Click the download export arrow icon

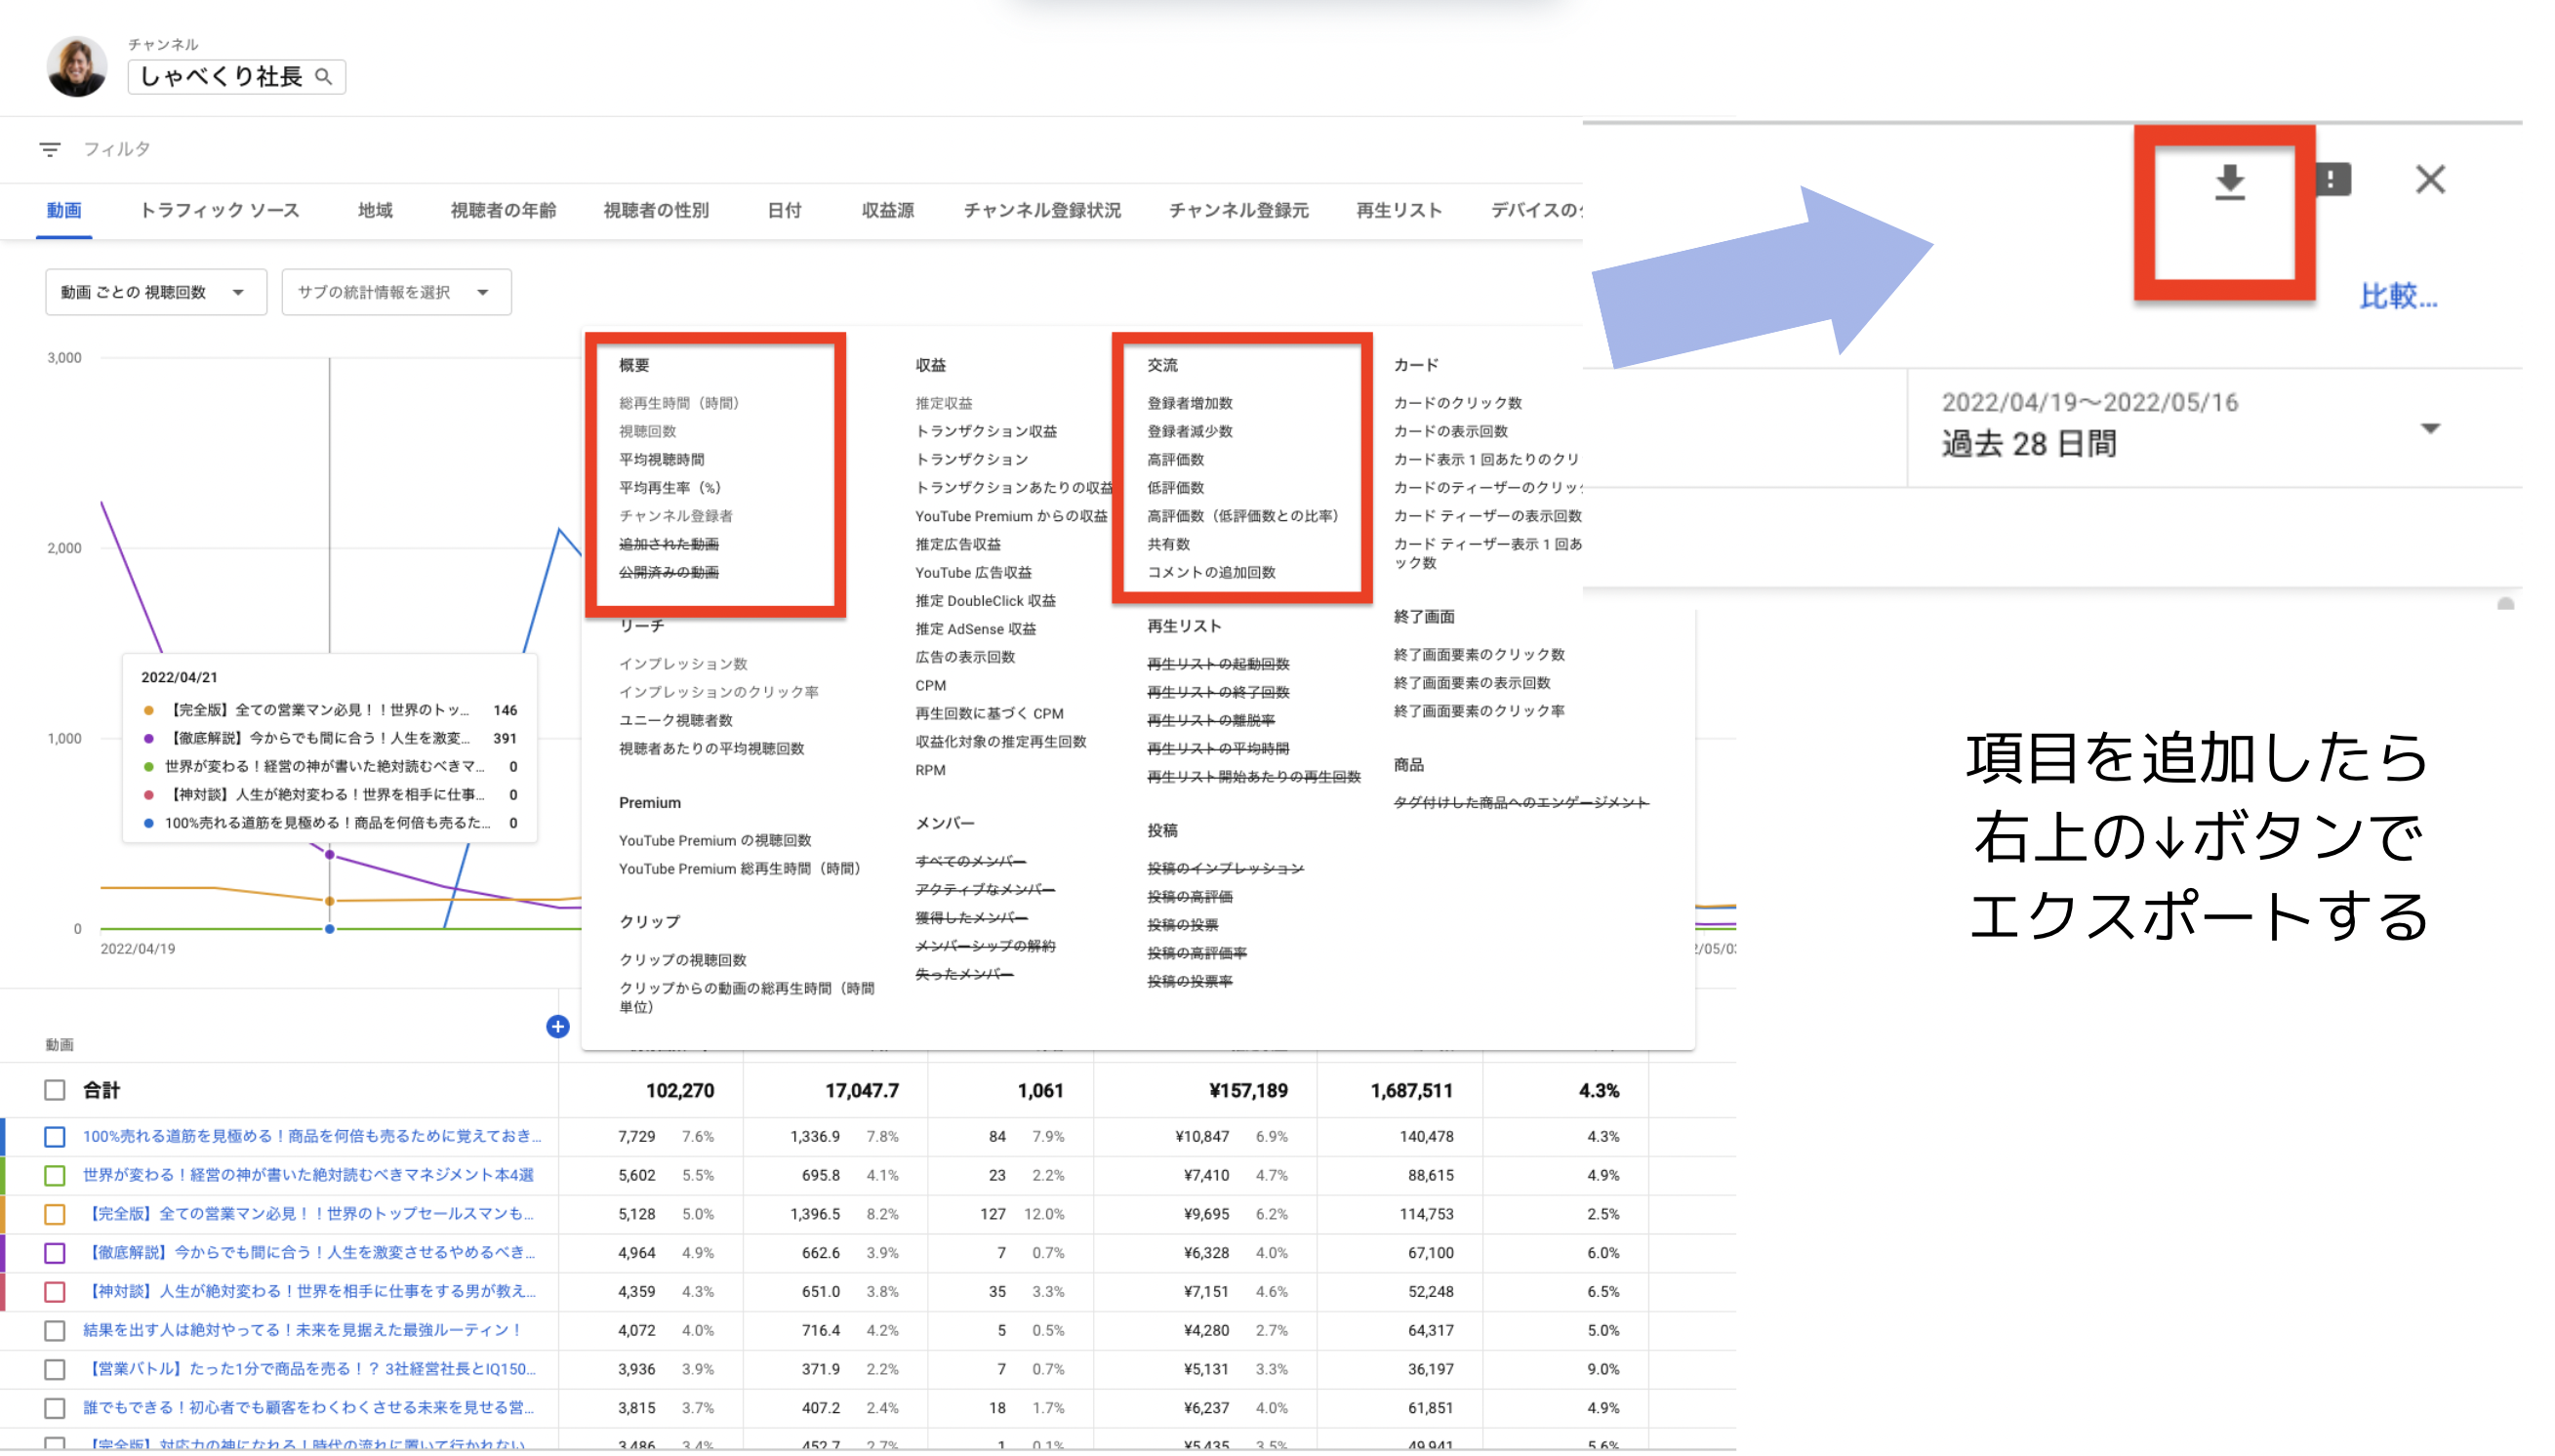coord(2229,182)
